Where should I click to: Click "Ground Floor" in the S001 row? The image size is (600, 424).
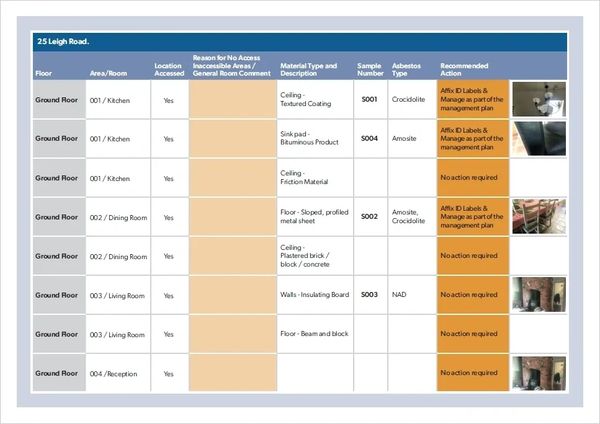[x=56, y=100]
